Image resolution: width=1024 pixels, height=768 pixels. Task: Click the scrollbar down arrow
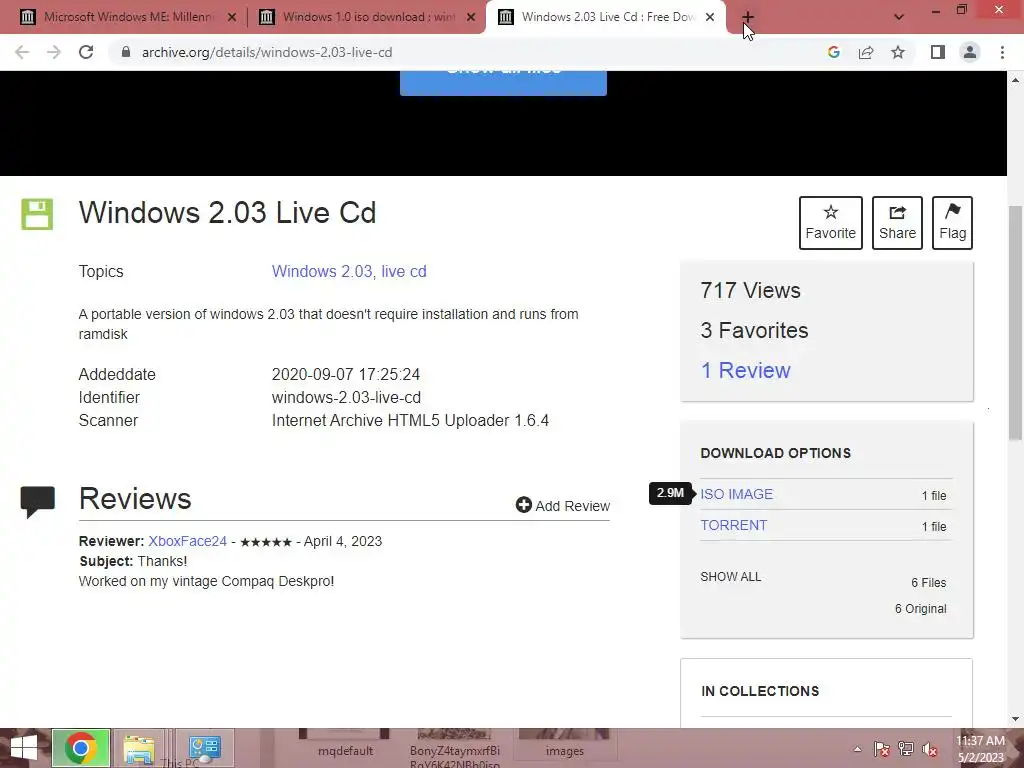point(1015,720)
